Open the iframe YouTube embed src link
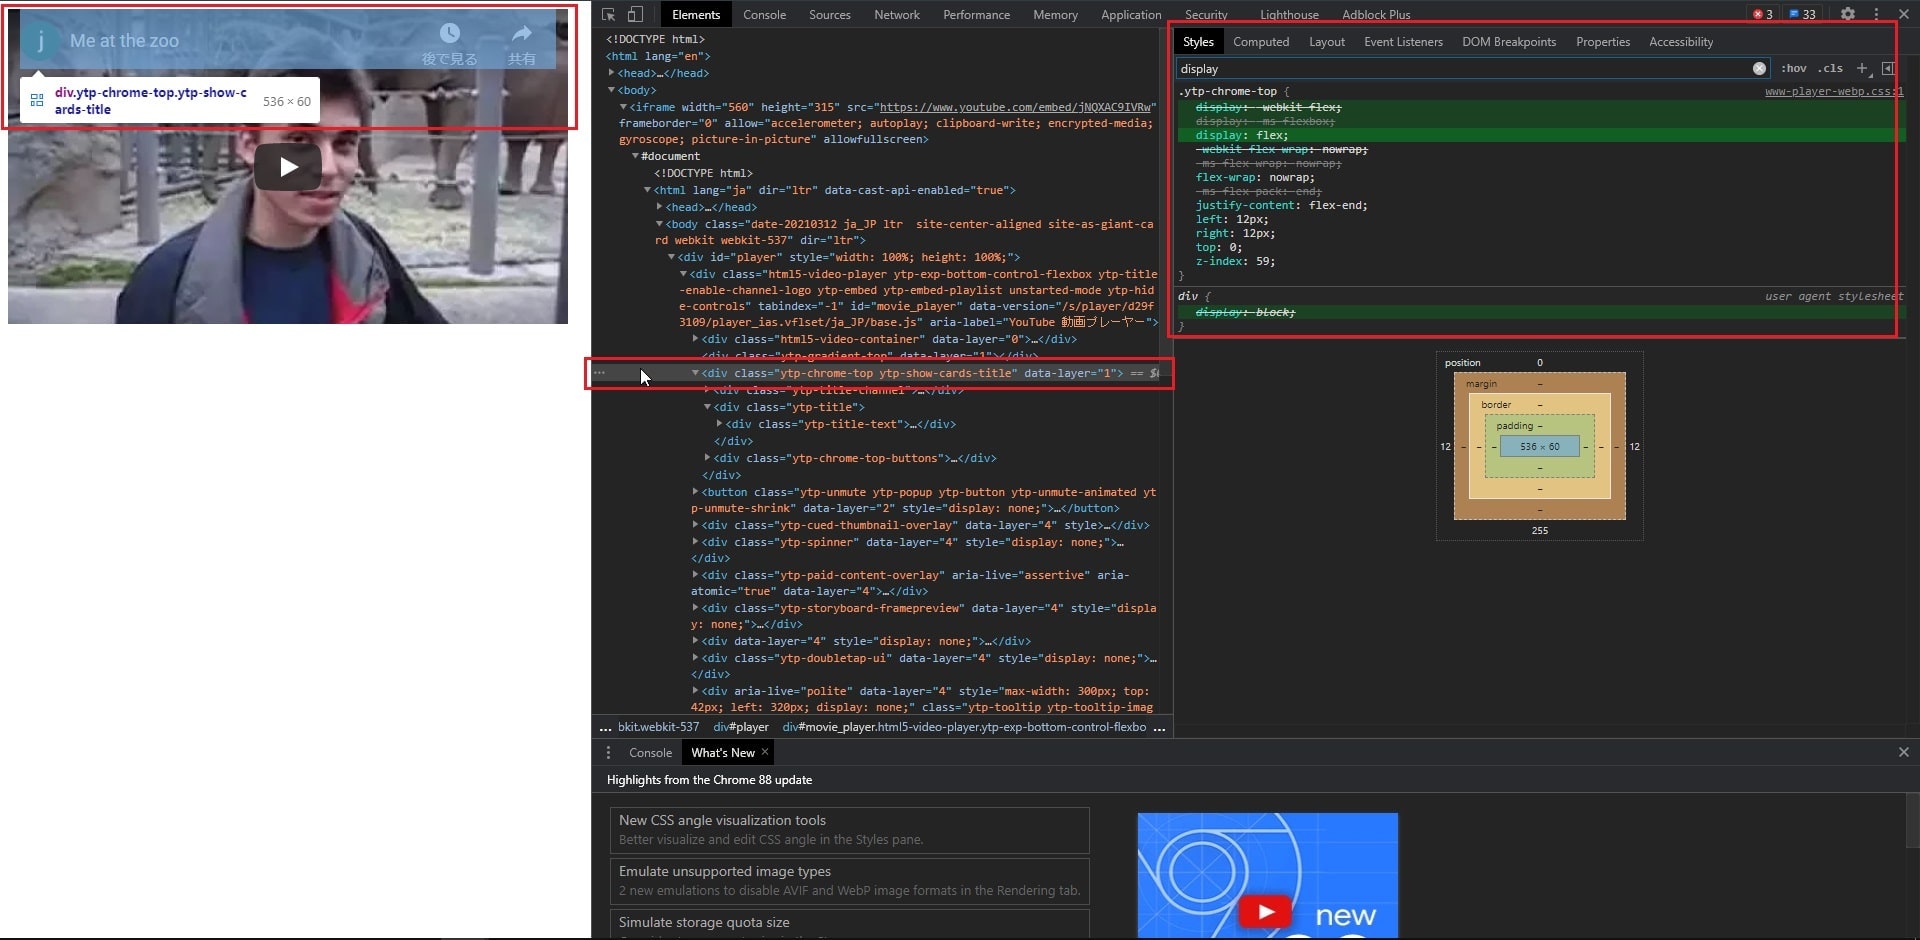This screenshot has height=940, width=1920. coord(1015,107)
